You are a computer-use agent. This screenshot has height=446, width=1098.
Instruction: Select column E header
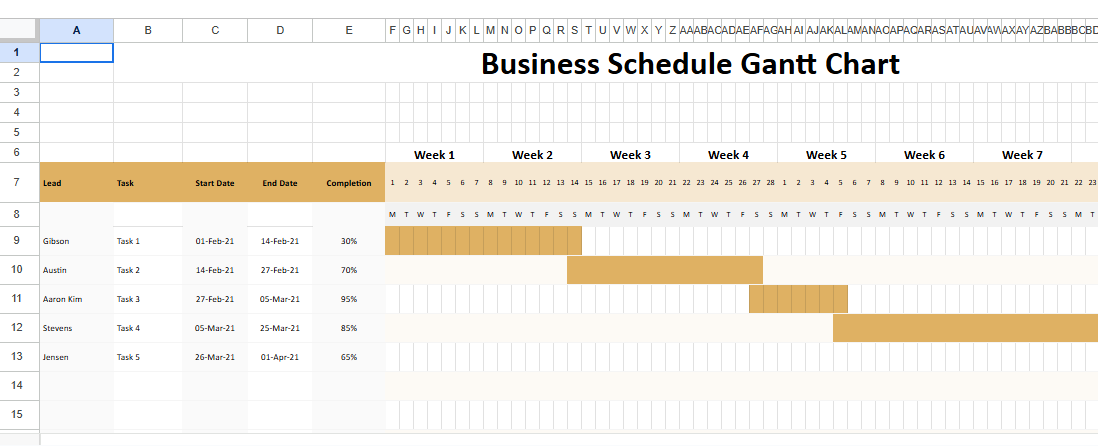[x=348, y=30]
